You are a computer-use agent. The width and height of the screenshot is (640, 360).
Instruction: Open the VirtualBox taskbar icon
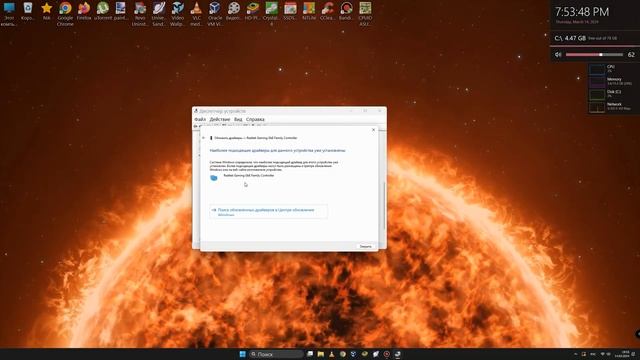(x=353, y=354)
